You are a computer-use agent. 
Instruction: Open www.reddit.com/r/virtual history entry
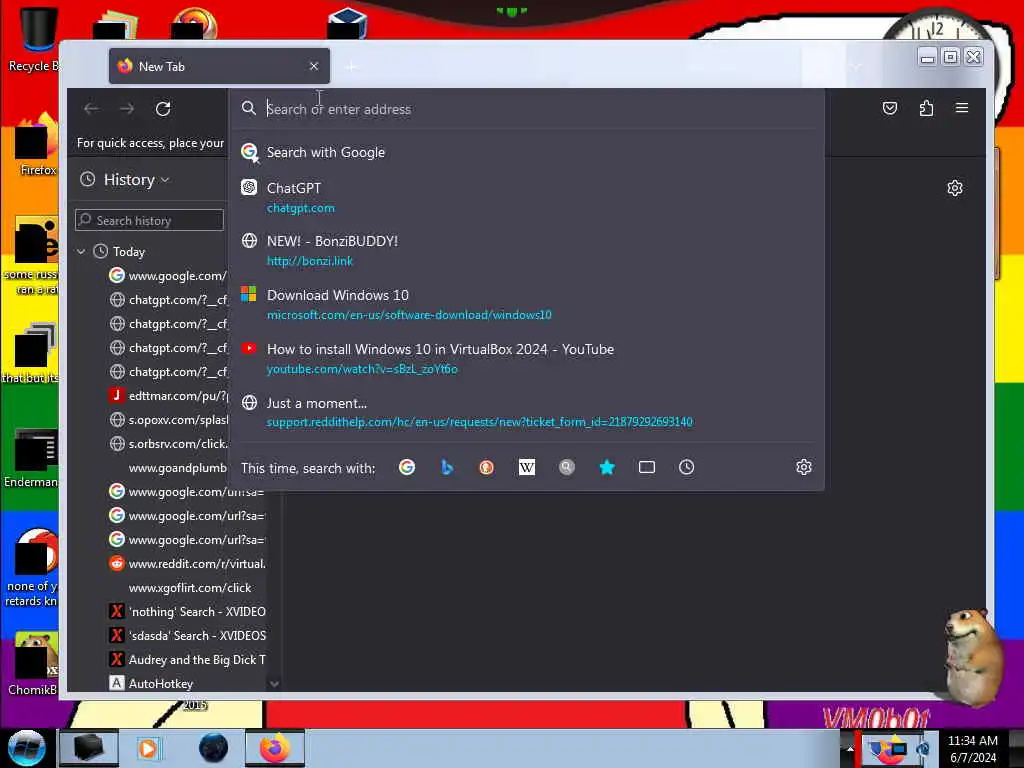click(186, 564)
